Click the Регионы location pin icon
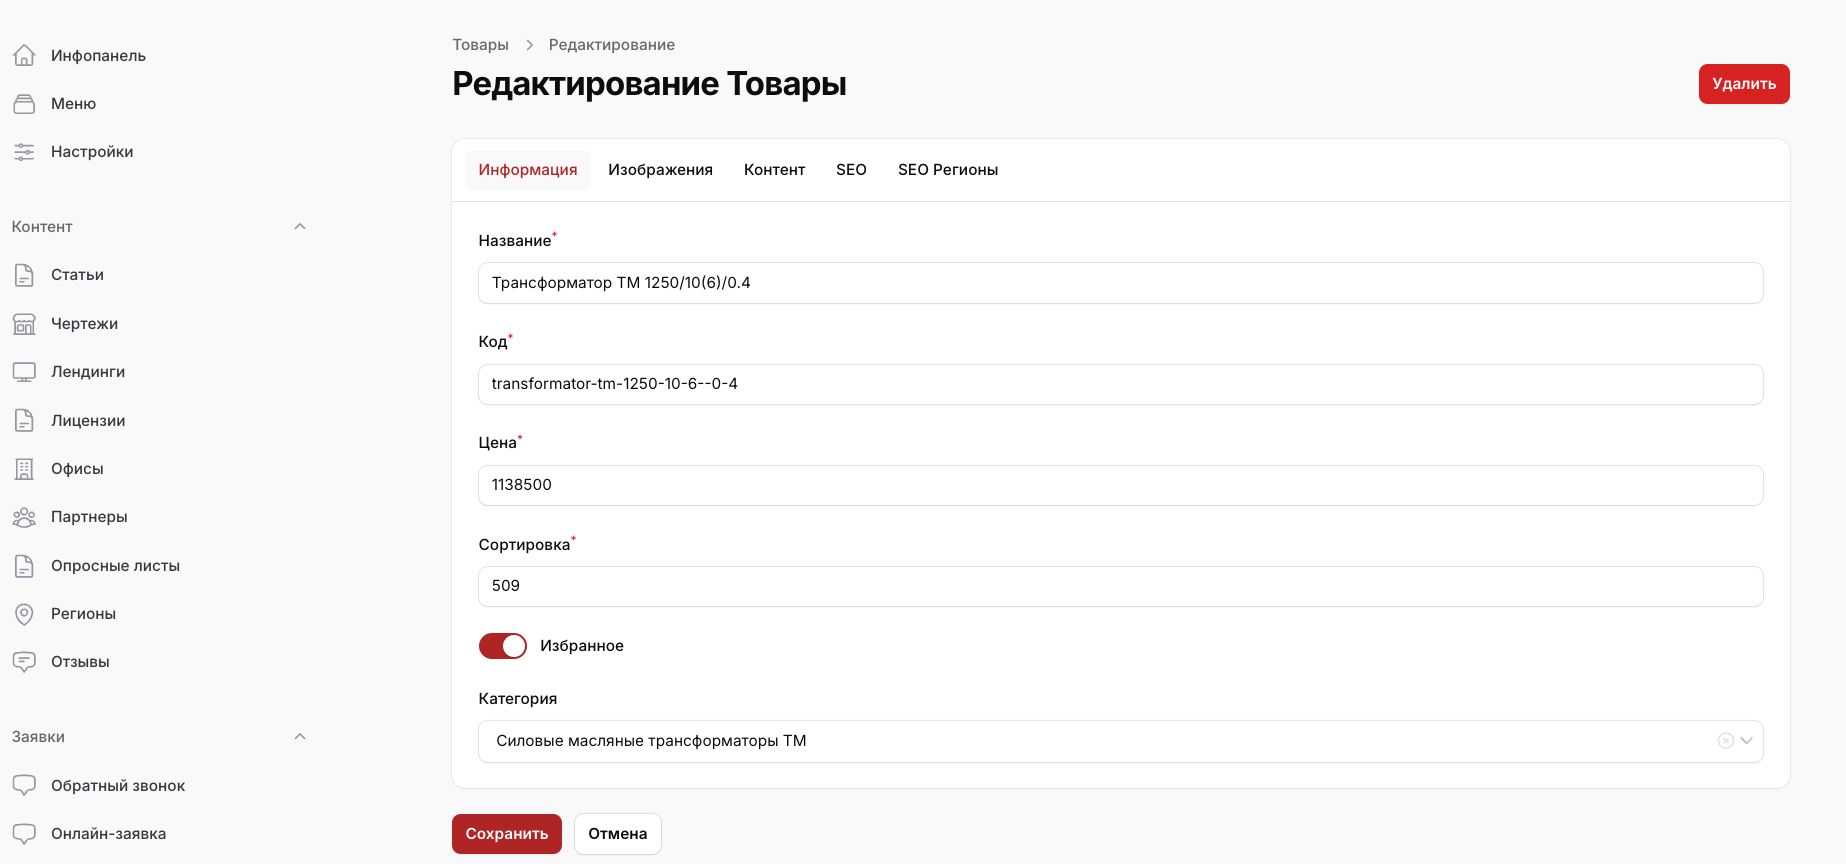 (x=24, y=614)
